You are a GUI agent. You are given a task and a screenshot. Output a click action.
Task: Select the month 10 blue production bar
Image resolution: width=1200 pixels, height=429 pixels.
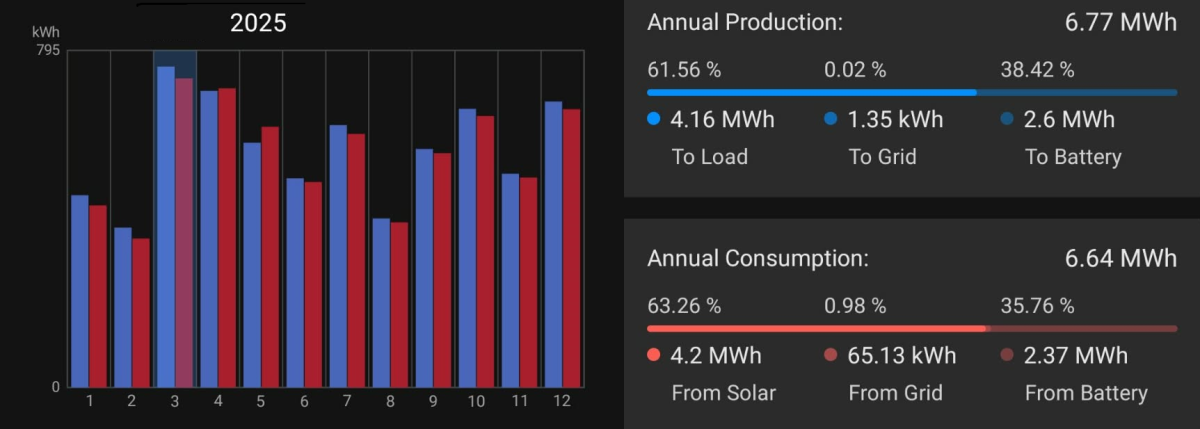(x=466, y=248)
